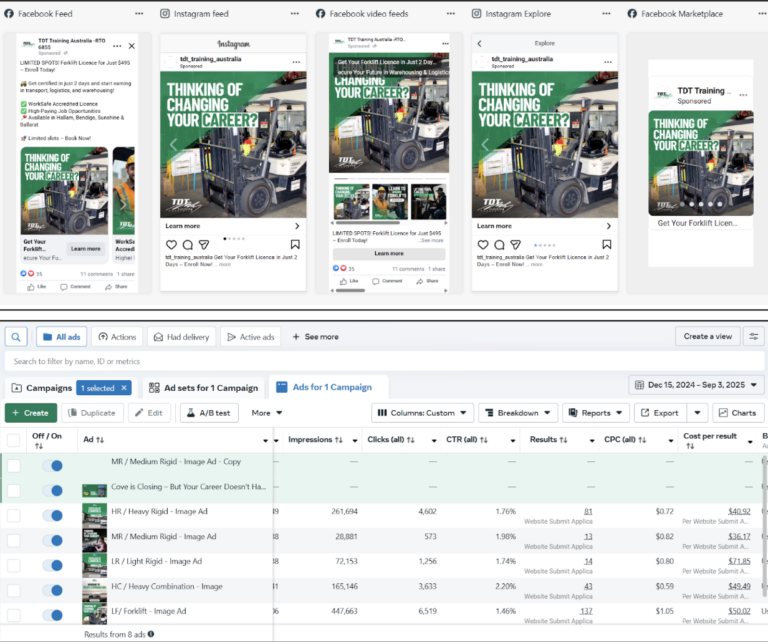
Task: Close the Facebook Feed ad preview with X
Action: pos(131,46)
